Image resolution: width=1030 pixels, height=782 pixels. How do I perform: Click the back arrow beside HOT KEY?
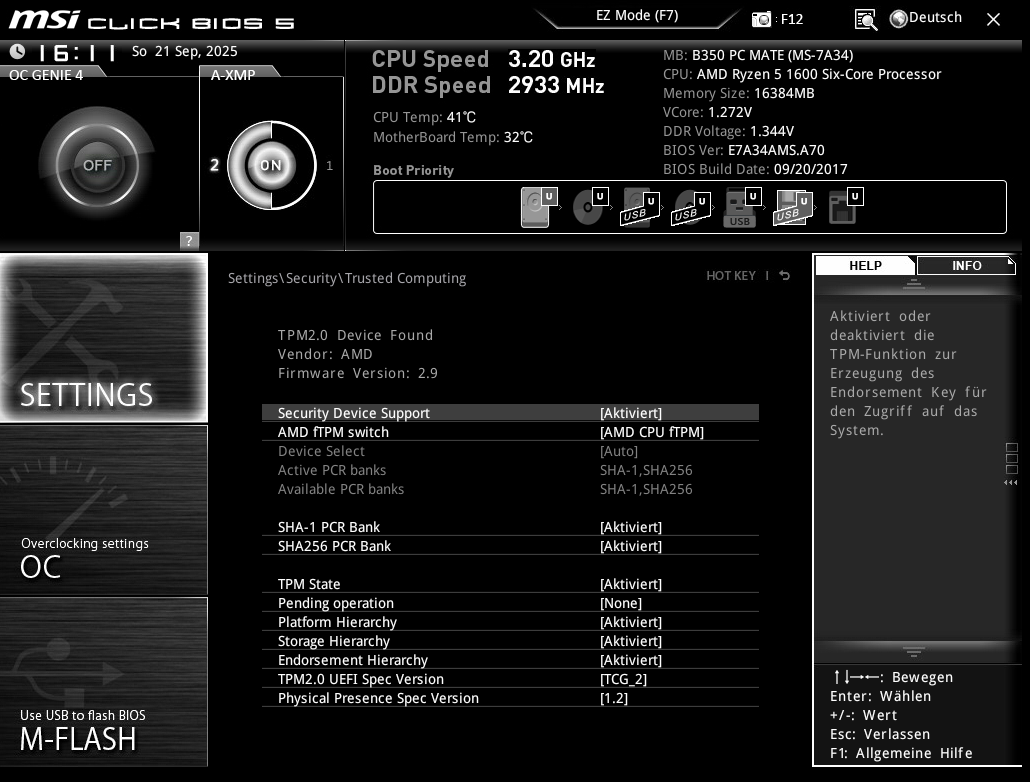coord(784,275)
